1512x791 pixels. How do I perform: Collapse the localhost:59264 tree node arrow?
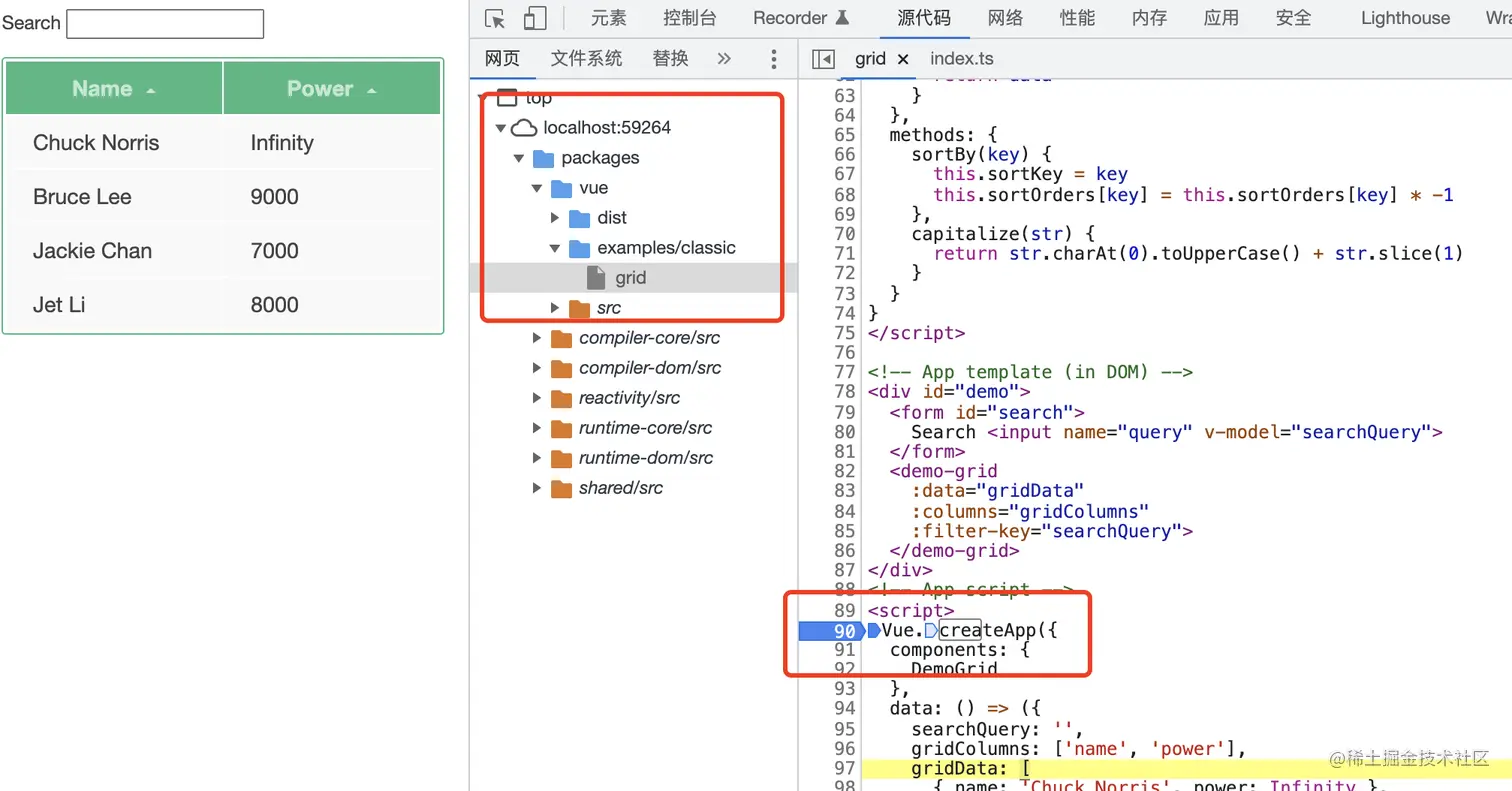coord(501,128)
